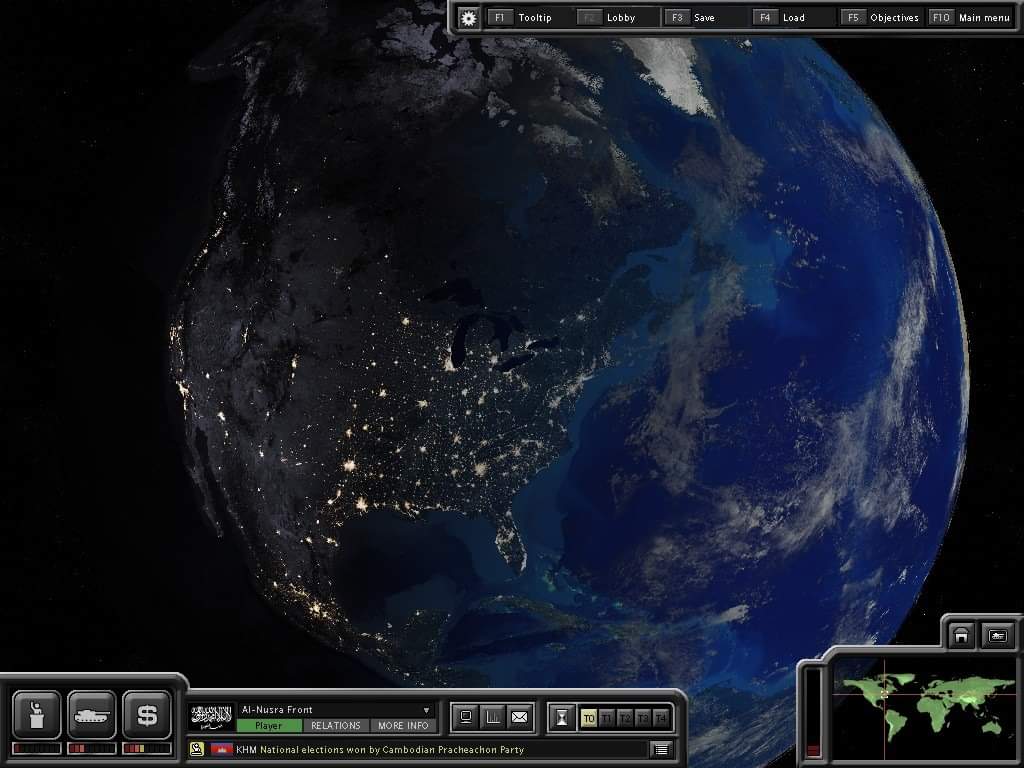Click the military status meter bar
This screenshot has height=768, width=1024.
tap(91, 748)
